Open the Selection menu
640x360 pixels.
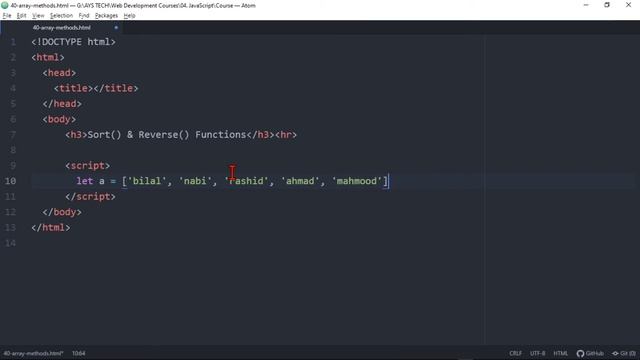(61, 16)
